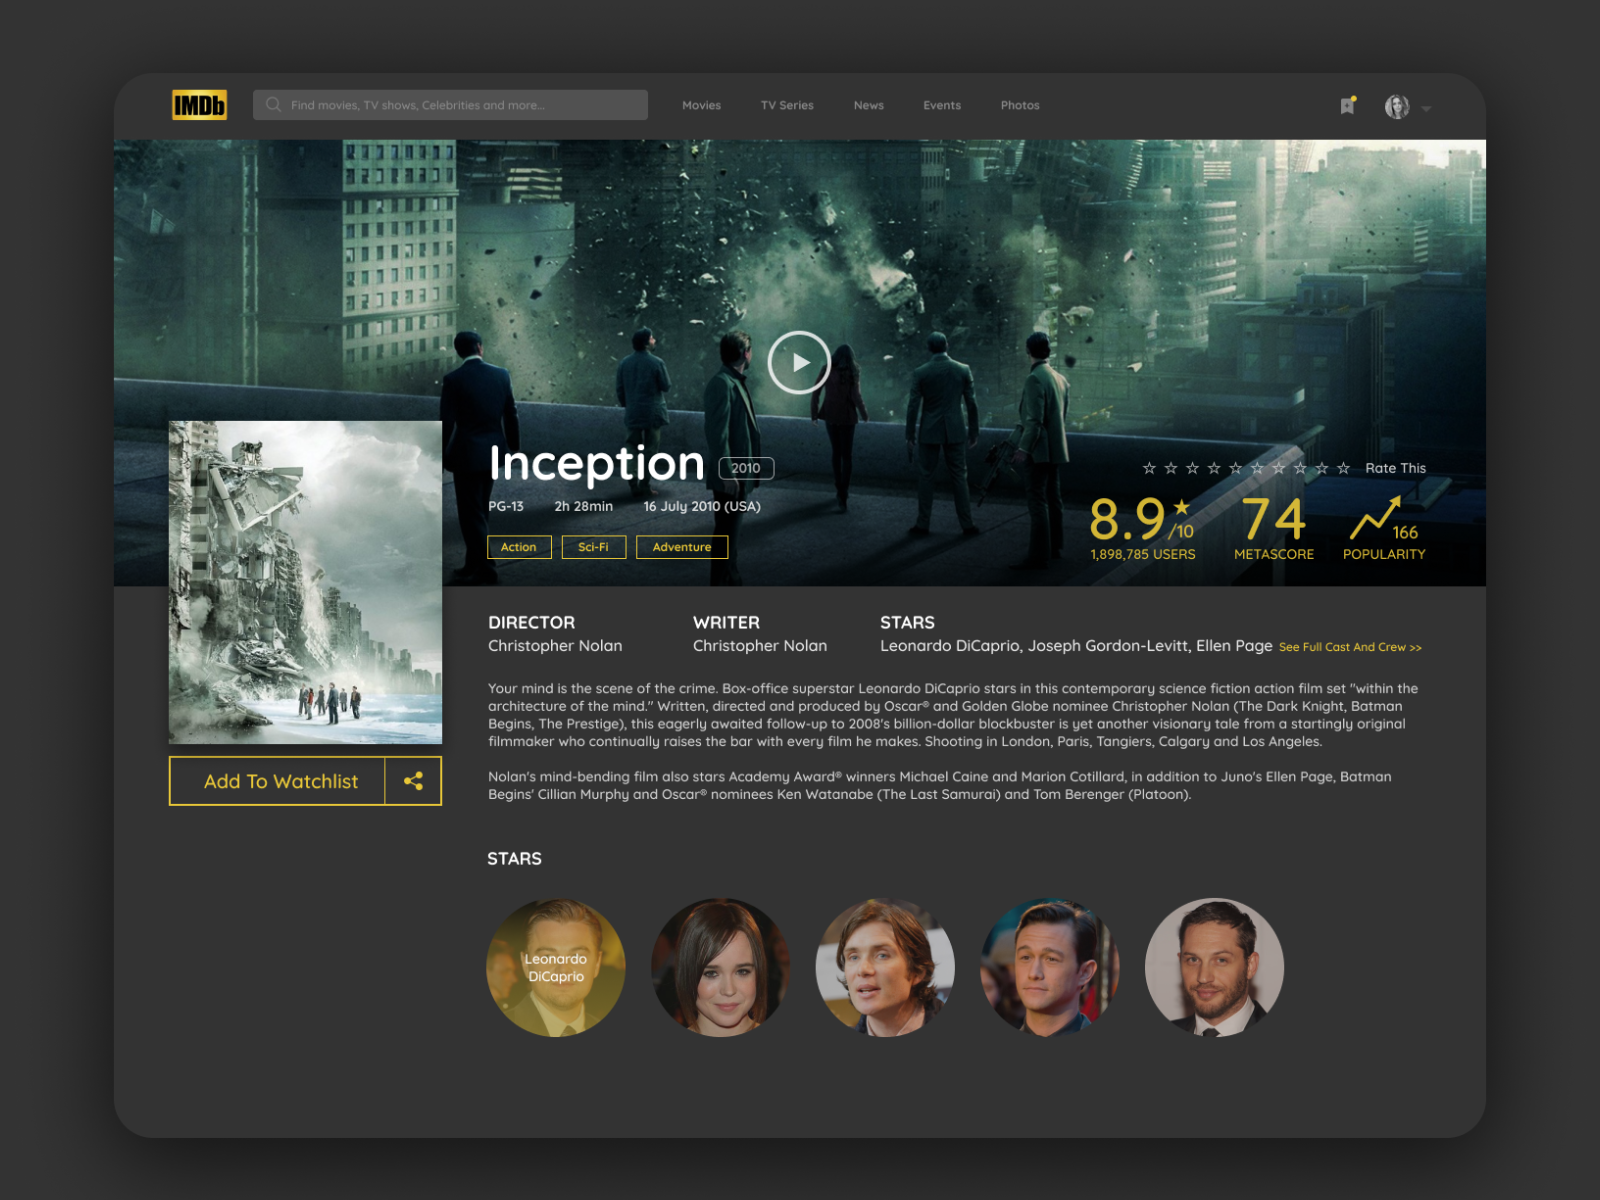Rate Inception seven stars
Viewport: 1600px width, 1200px height.
click(x=1279, y=468)
